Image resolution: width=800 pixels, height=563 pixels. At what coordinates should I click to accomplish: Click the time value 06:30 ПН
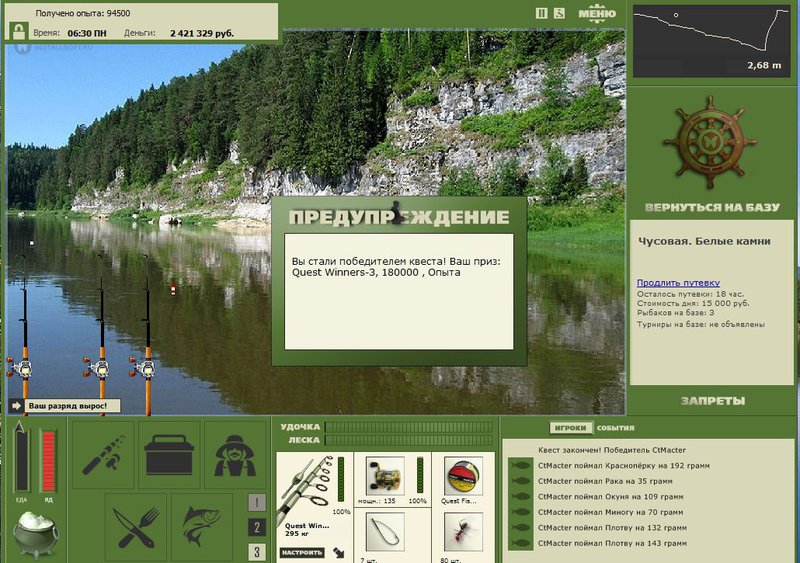point(87,33)
